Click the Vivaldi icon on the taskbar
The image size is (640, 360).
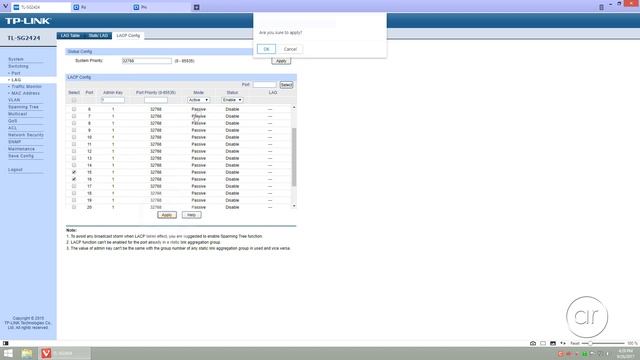46,353
